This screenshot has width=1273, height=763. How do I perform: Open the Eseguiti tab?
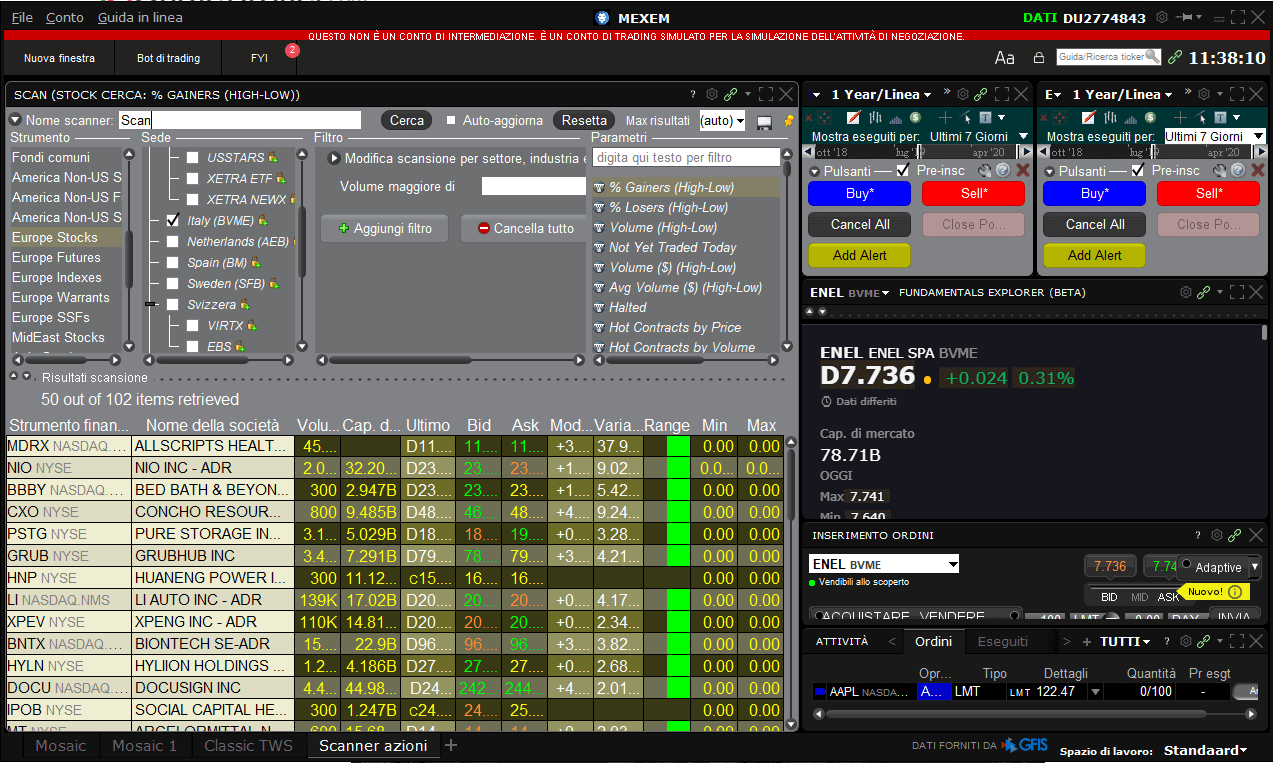pos(1002,641)
